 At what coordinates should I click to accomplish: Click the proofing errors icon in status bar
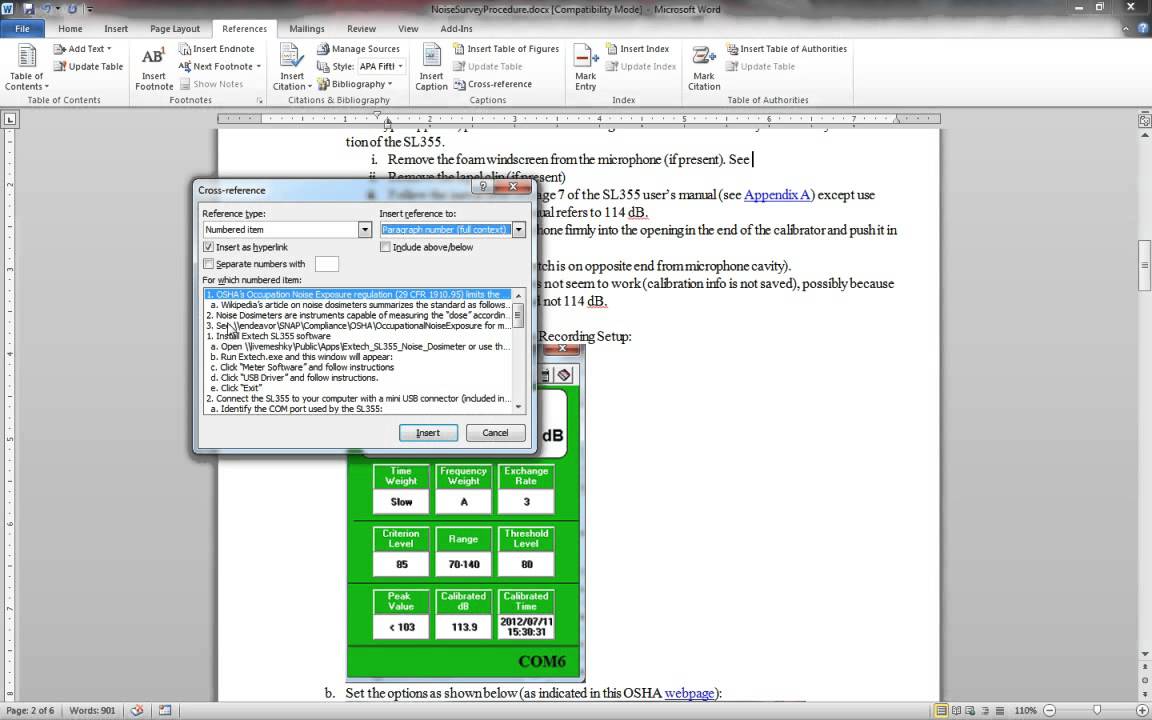tap(137, 710)
